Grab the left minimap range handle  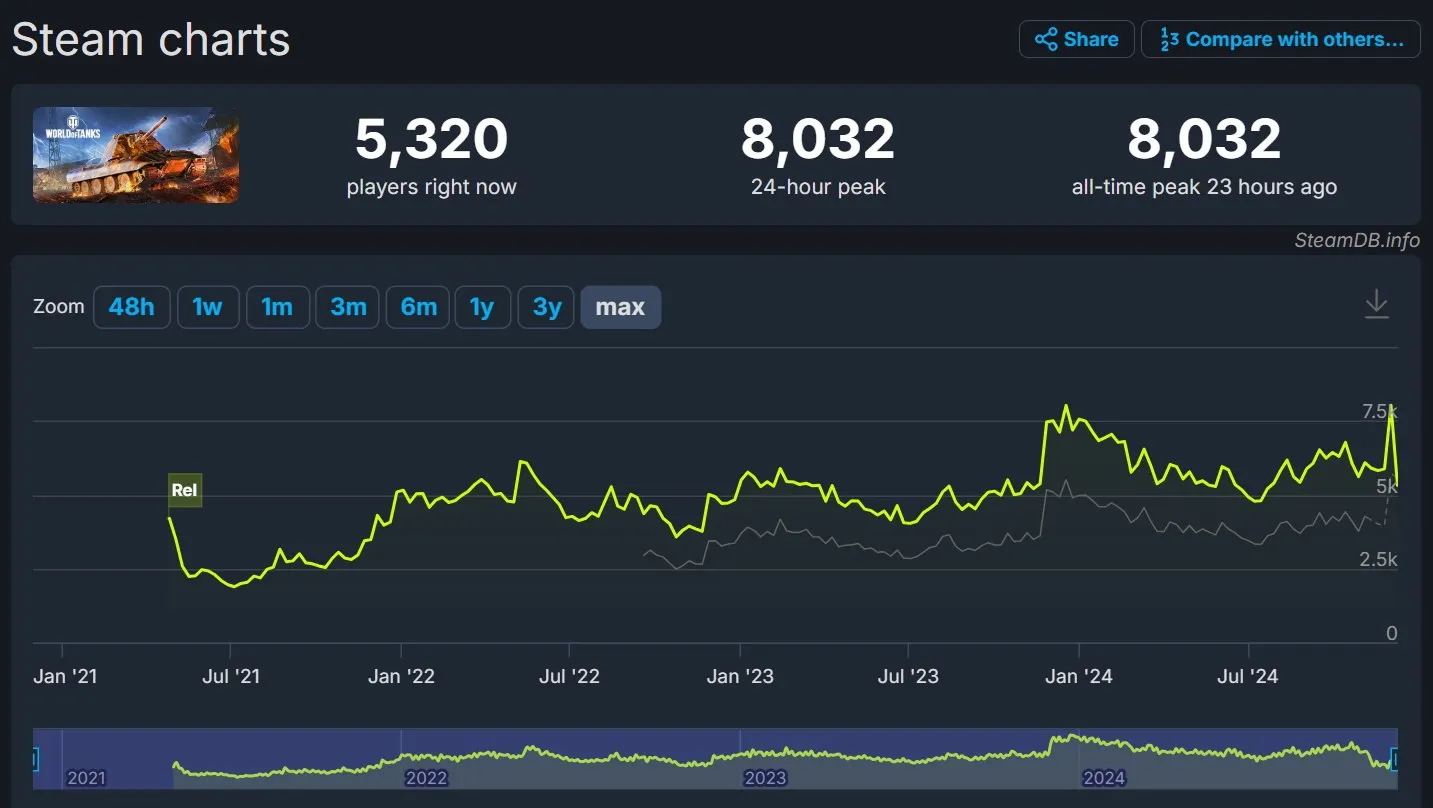tap(38, 757)
